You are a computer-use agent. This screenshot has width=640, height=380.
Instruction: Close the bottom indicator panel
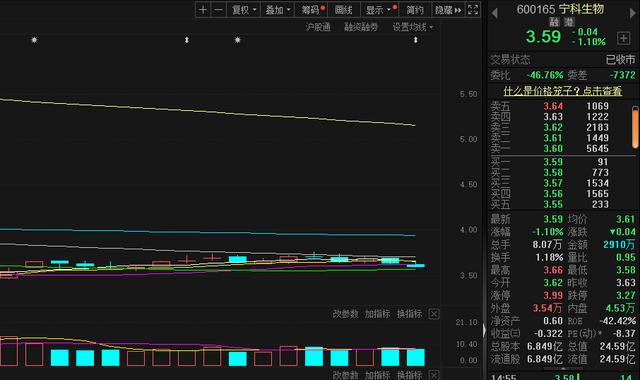[x=434, y=375]
